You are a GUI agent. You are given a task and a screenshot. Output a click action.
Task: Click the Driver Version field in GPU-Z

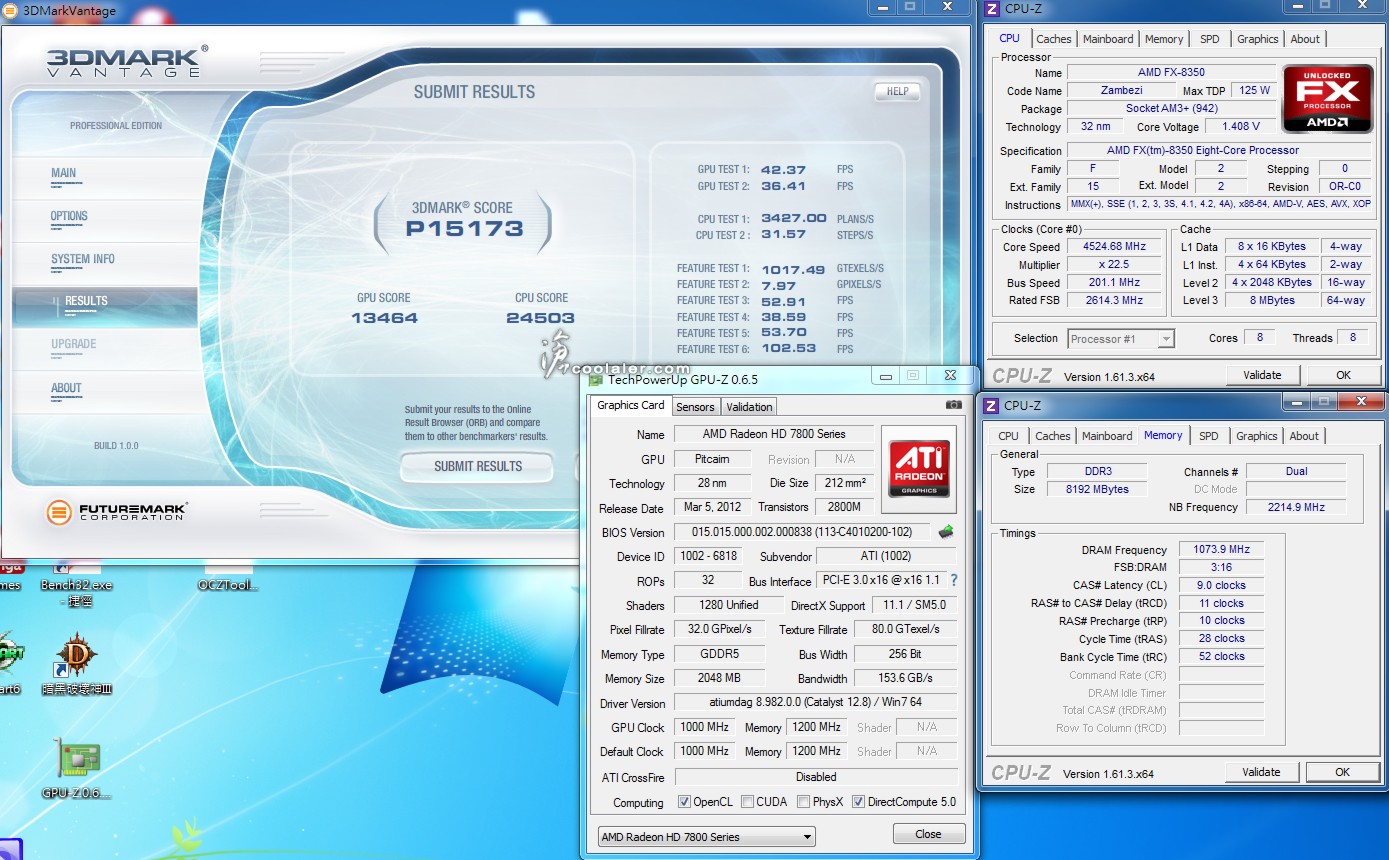click(815, 703)
